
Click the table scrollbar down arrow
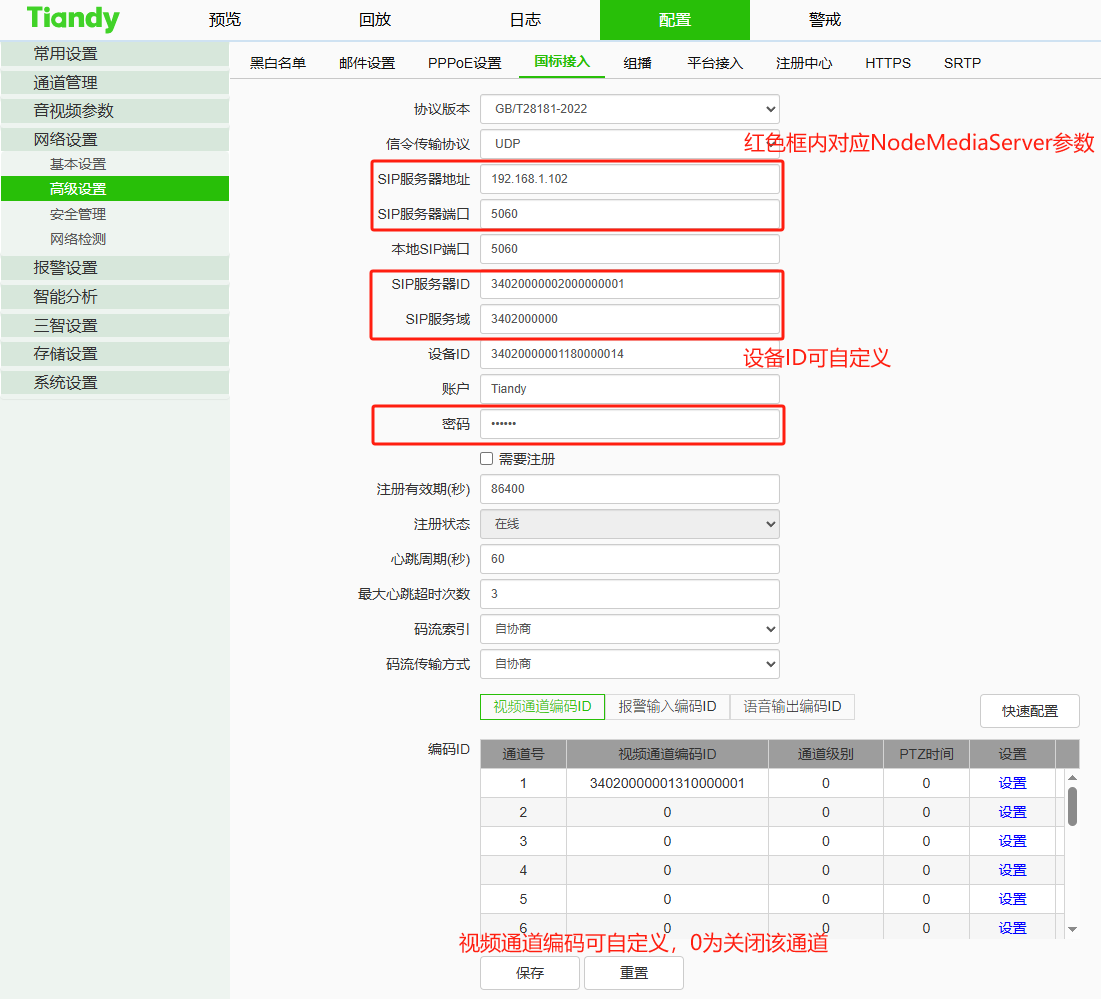coord(1072,929)
